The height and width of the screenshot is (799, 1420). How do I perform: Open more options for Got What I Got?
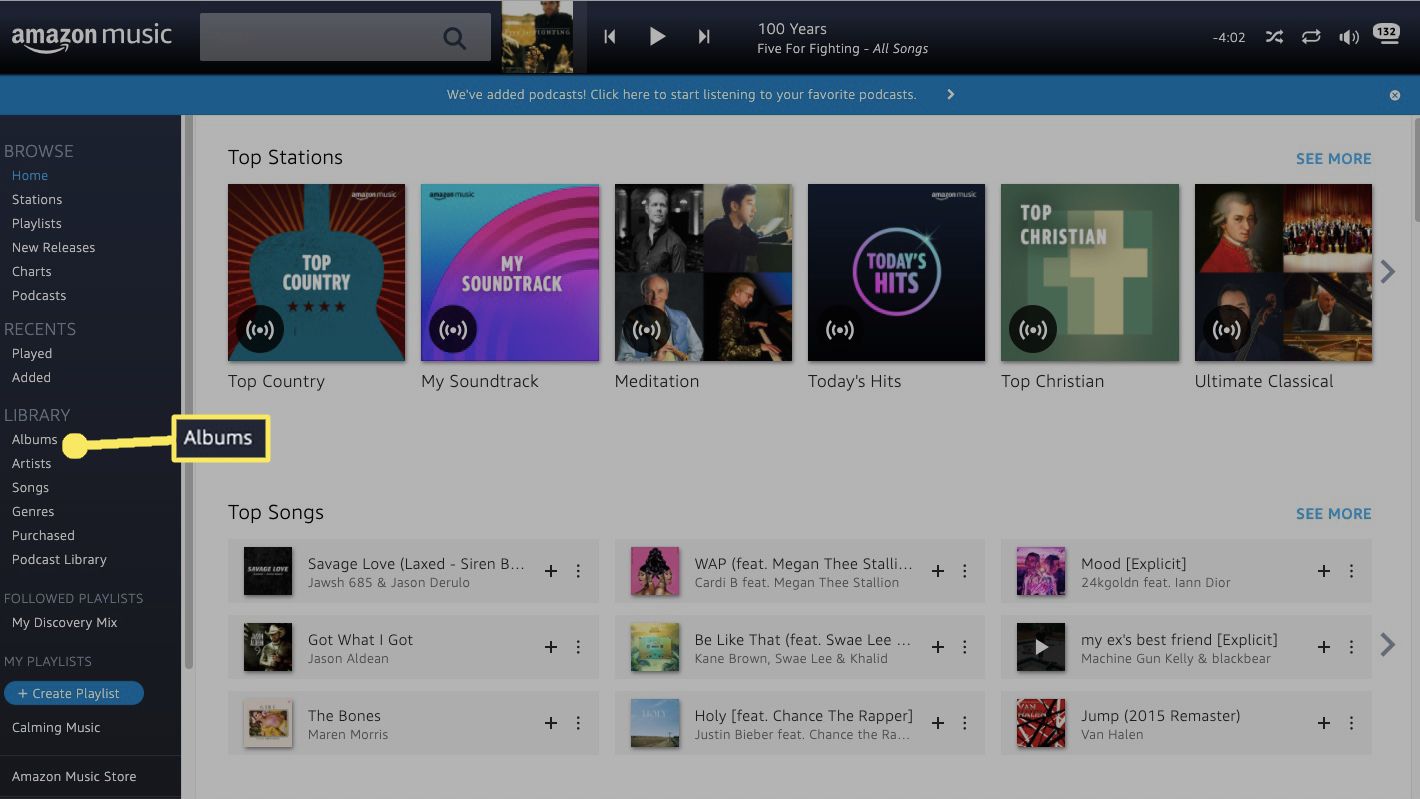click(x=578, y=647)
